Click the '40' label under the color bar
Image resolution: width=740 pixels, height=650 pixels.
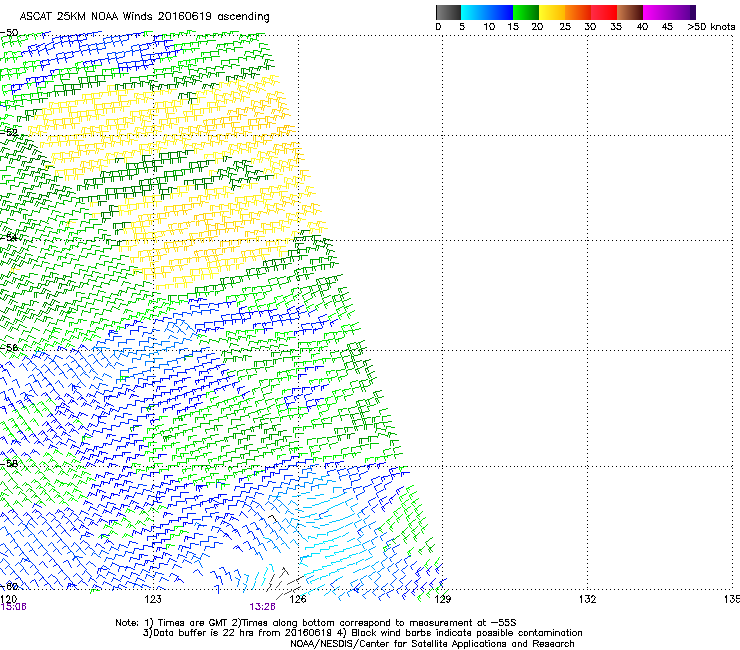click(x=642, y=27)
